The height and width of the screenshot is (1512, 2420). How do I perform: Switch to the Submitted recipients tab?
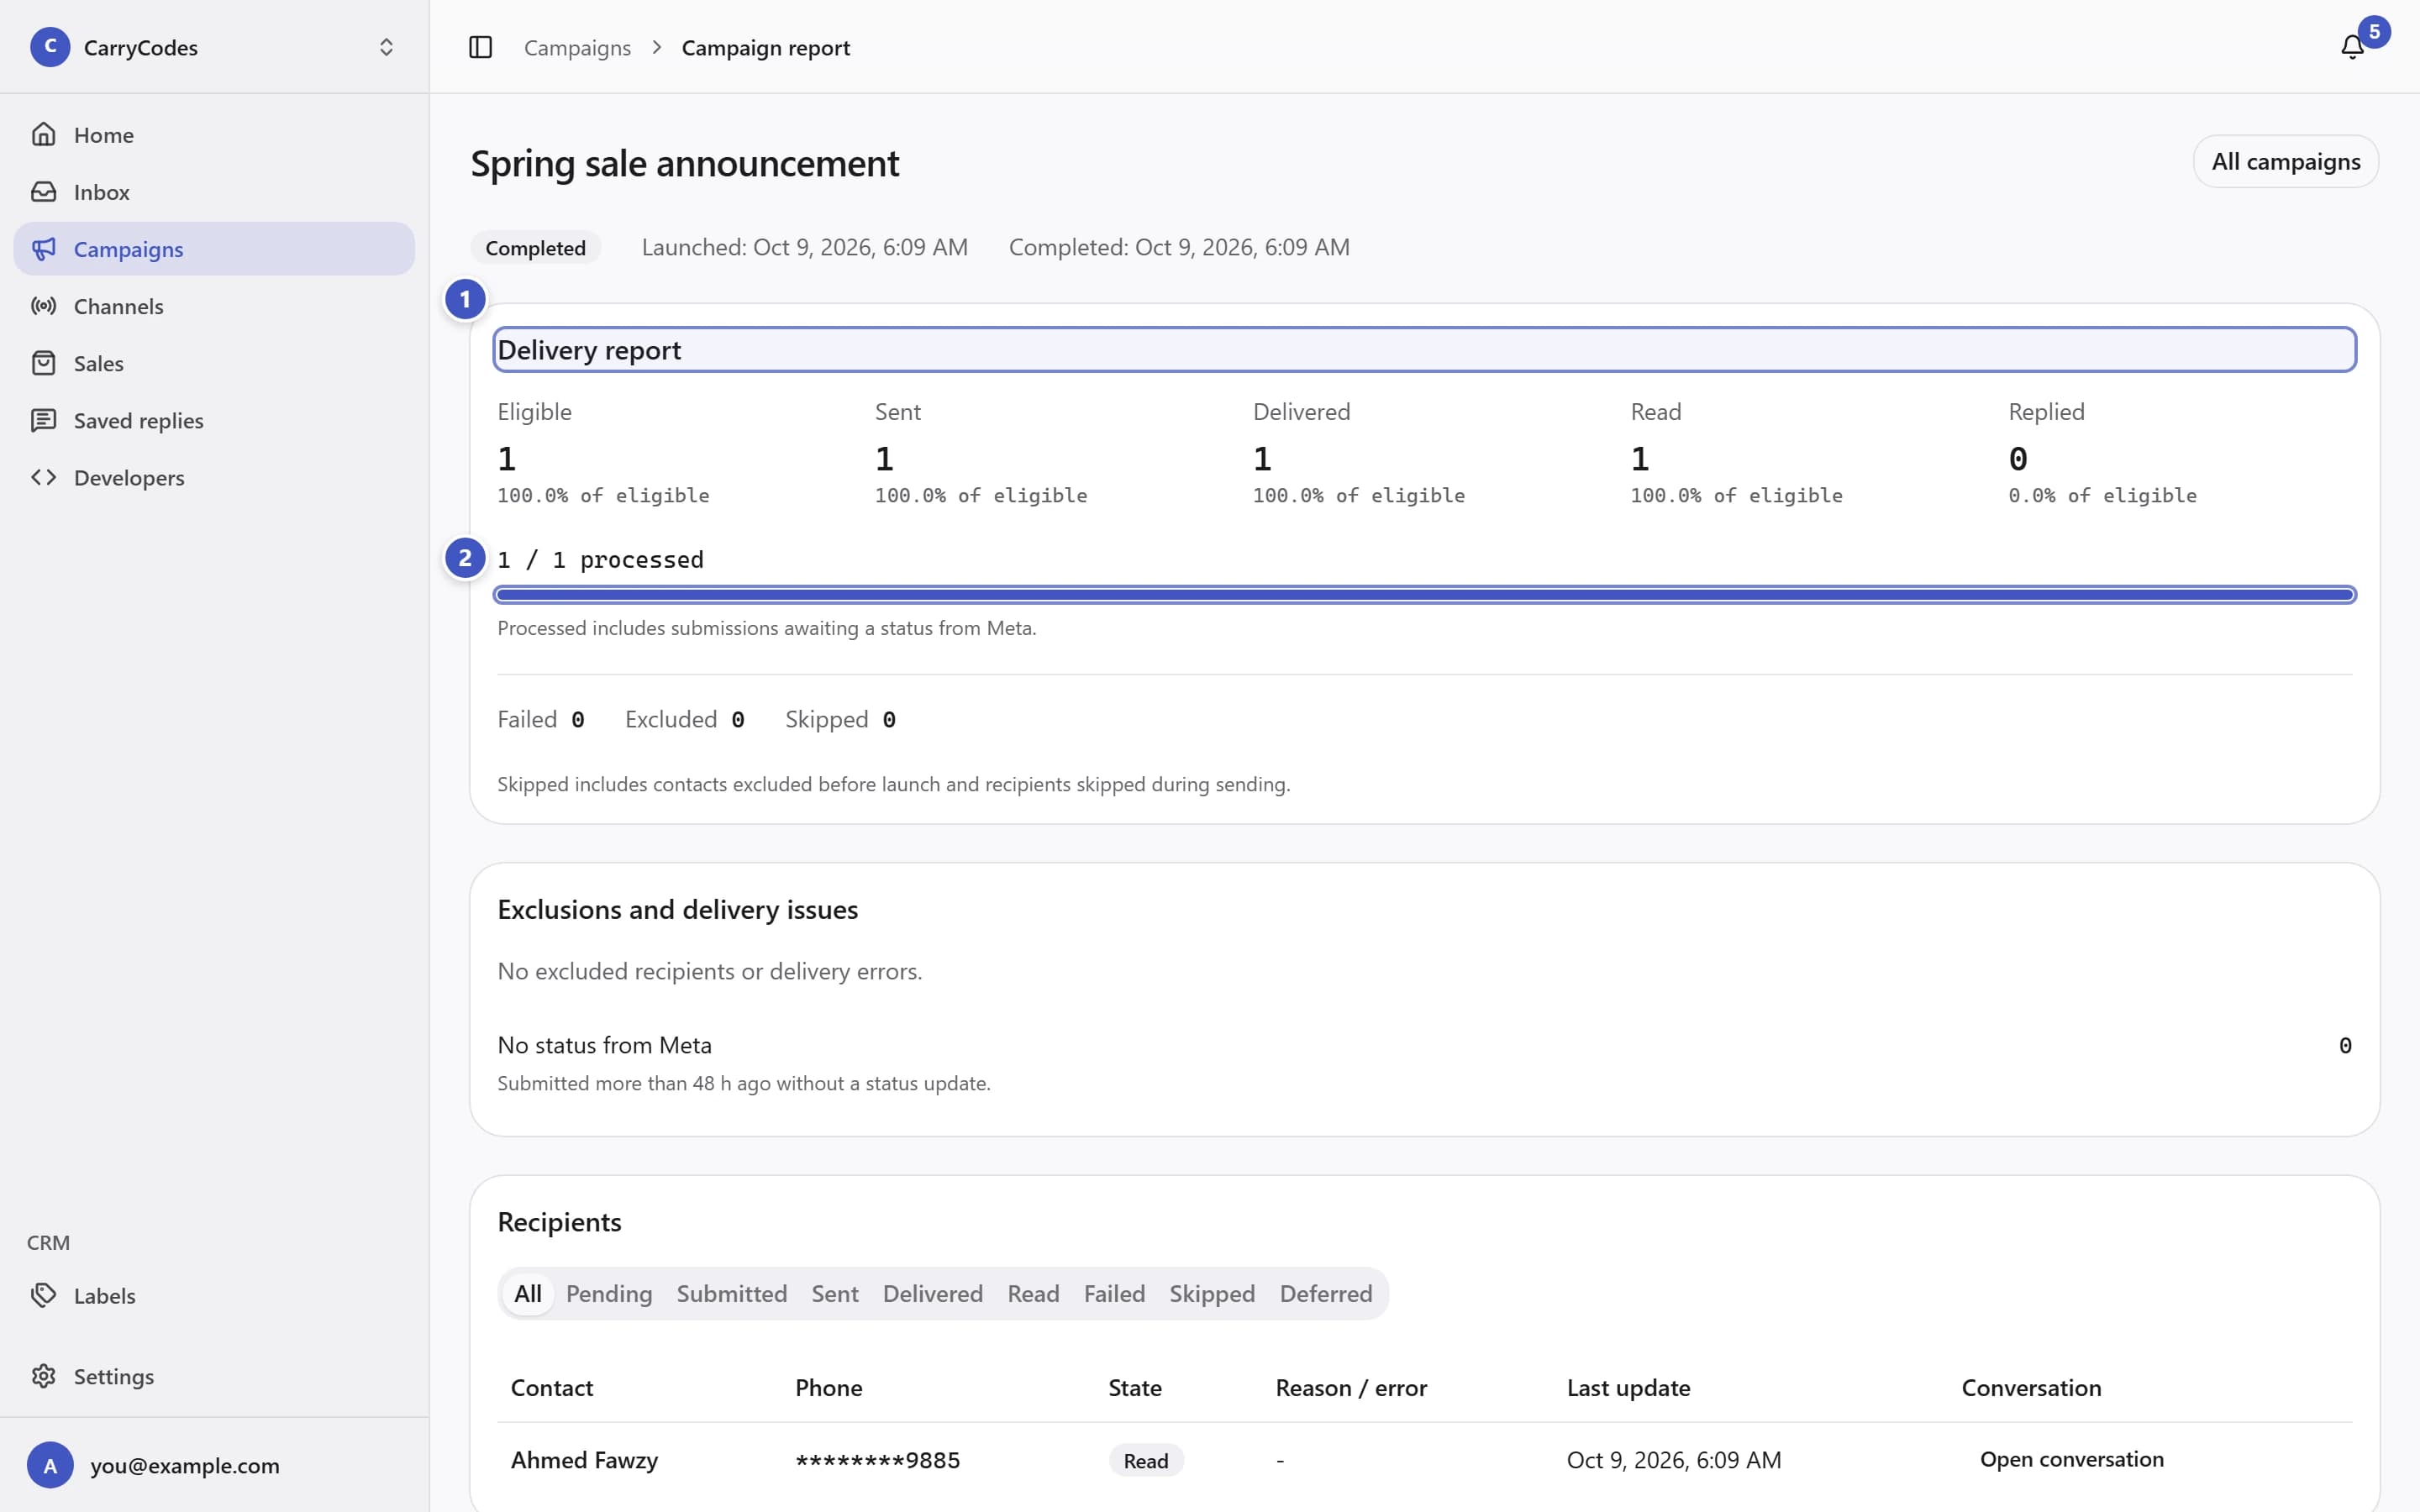pos(731,1293)
